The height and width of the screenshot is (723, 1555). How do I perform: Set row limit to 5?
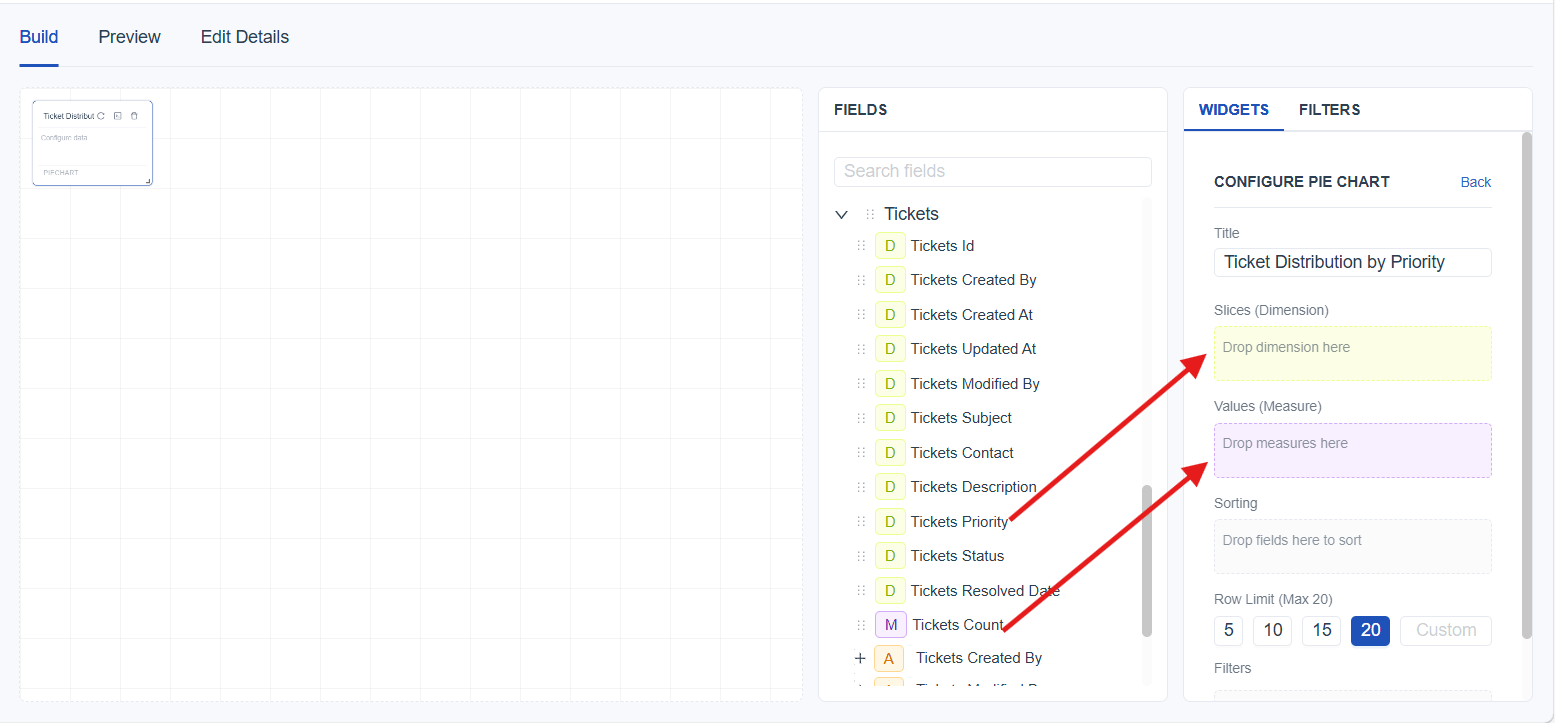1228,630
